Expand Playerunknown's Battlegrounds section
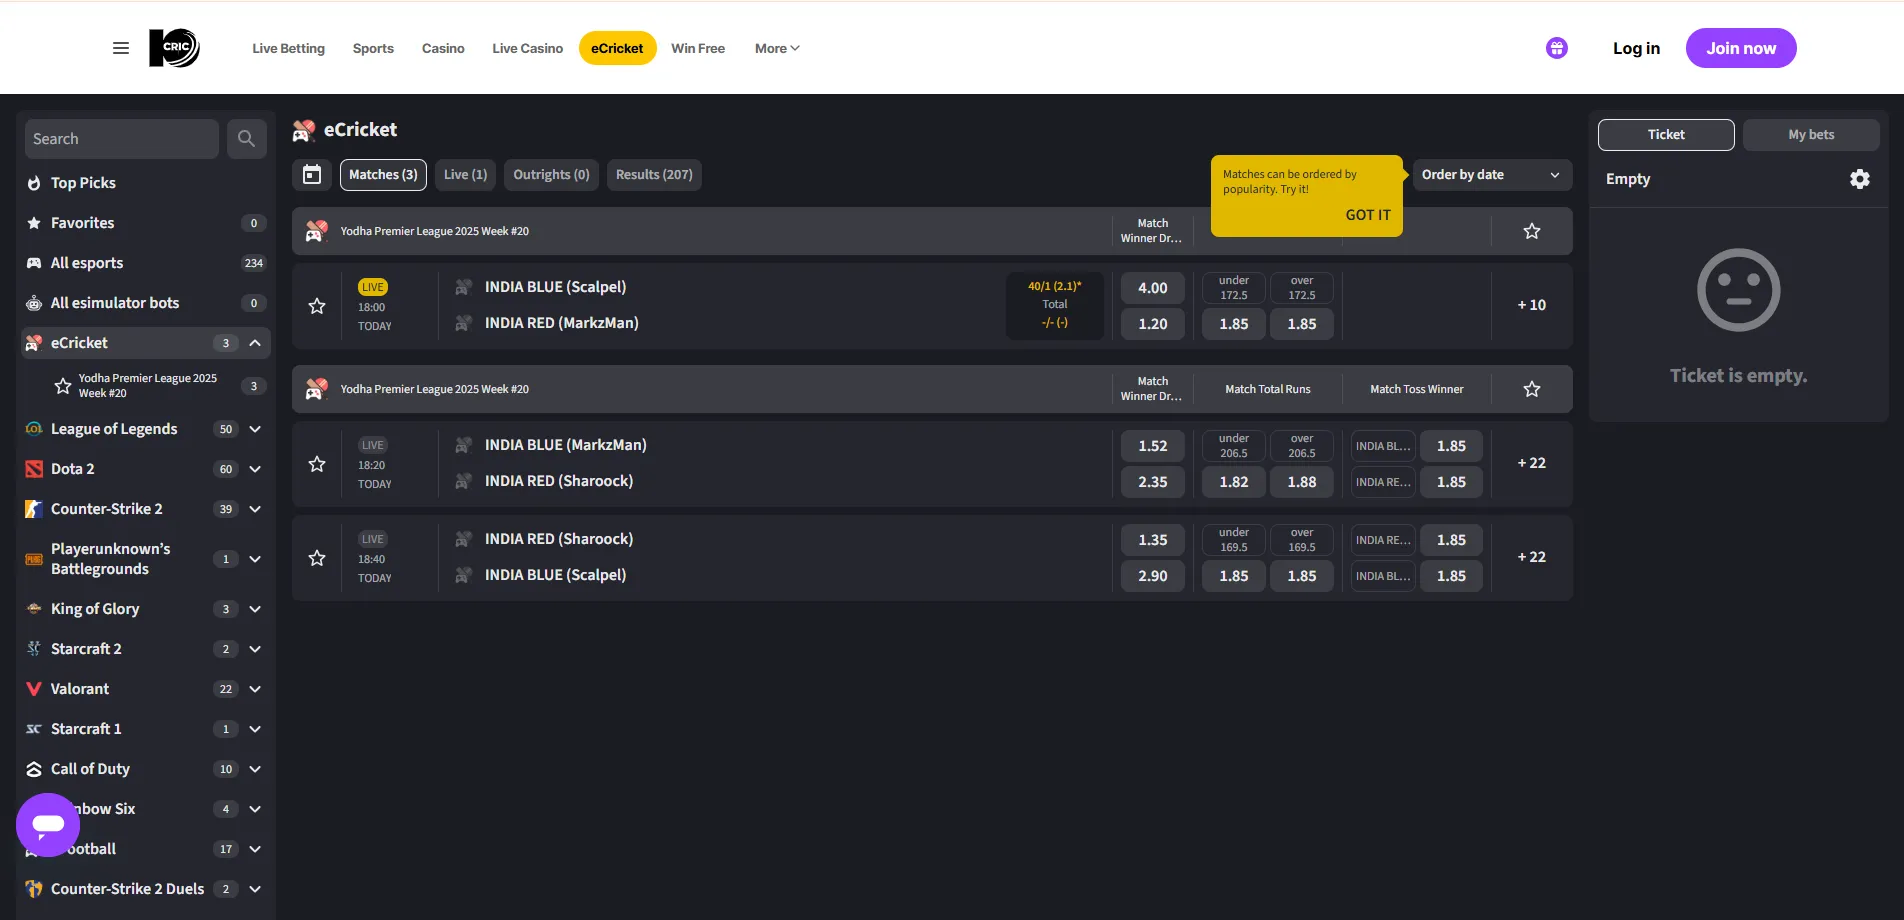 [255, 559]
